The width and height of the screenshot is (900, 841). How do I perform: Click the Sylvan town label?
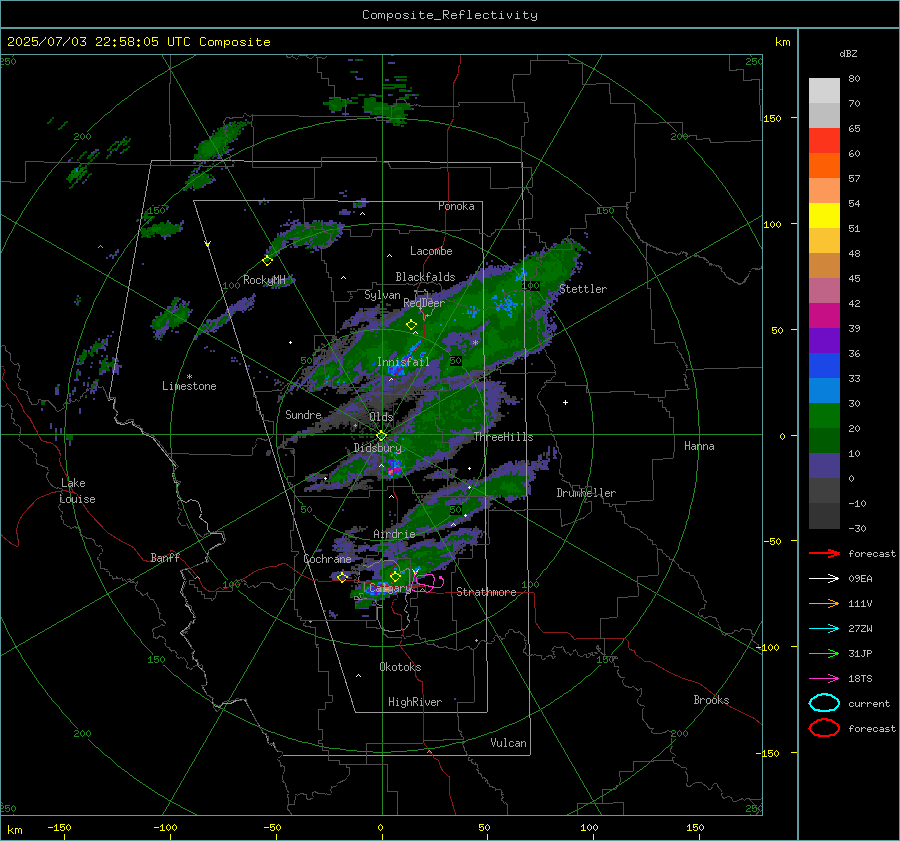point(382,295)
